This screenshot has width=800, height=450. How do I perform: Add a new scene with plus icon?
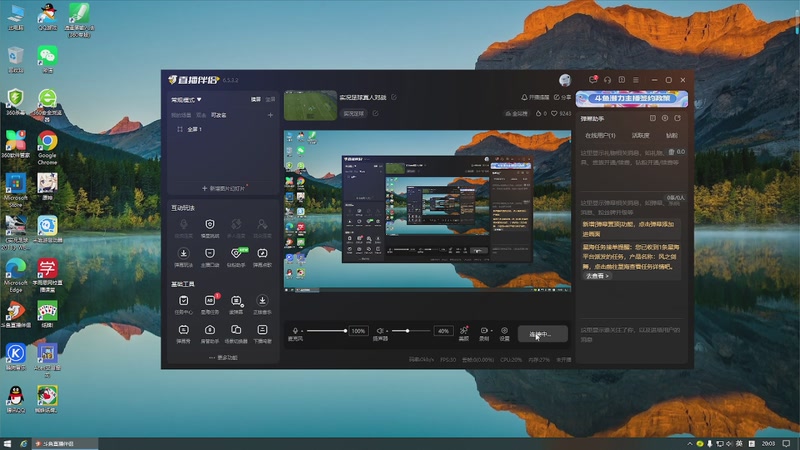click(270, 115)
